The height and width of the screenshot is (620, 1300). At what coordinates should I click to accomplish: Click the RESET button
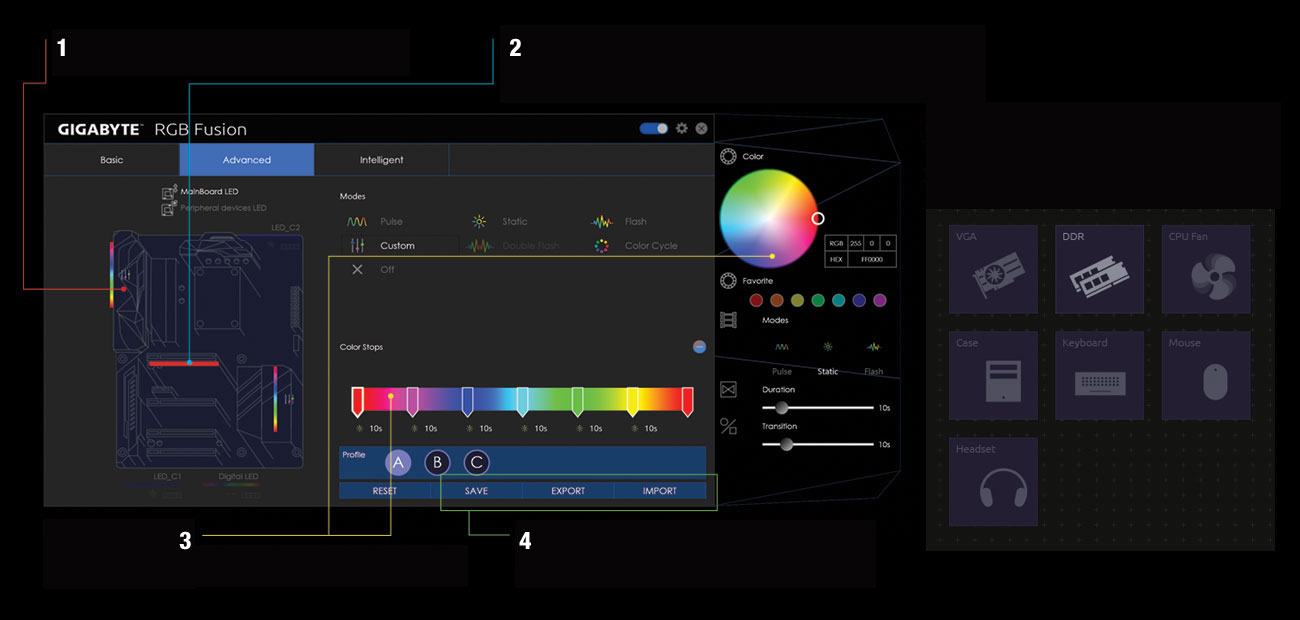click(x=385, y=491)
